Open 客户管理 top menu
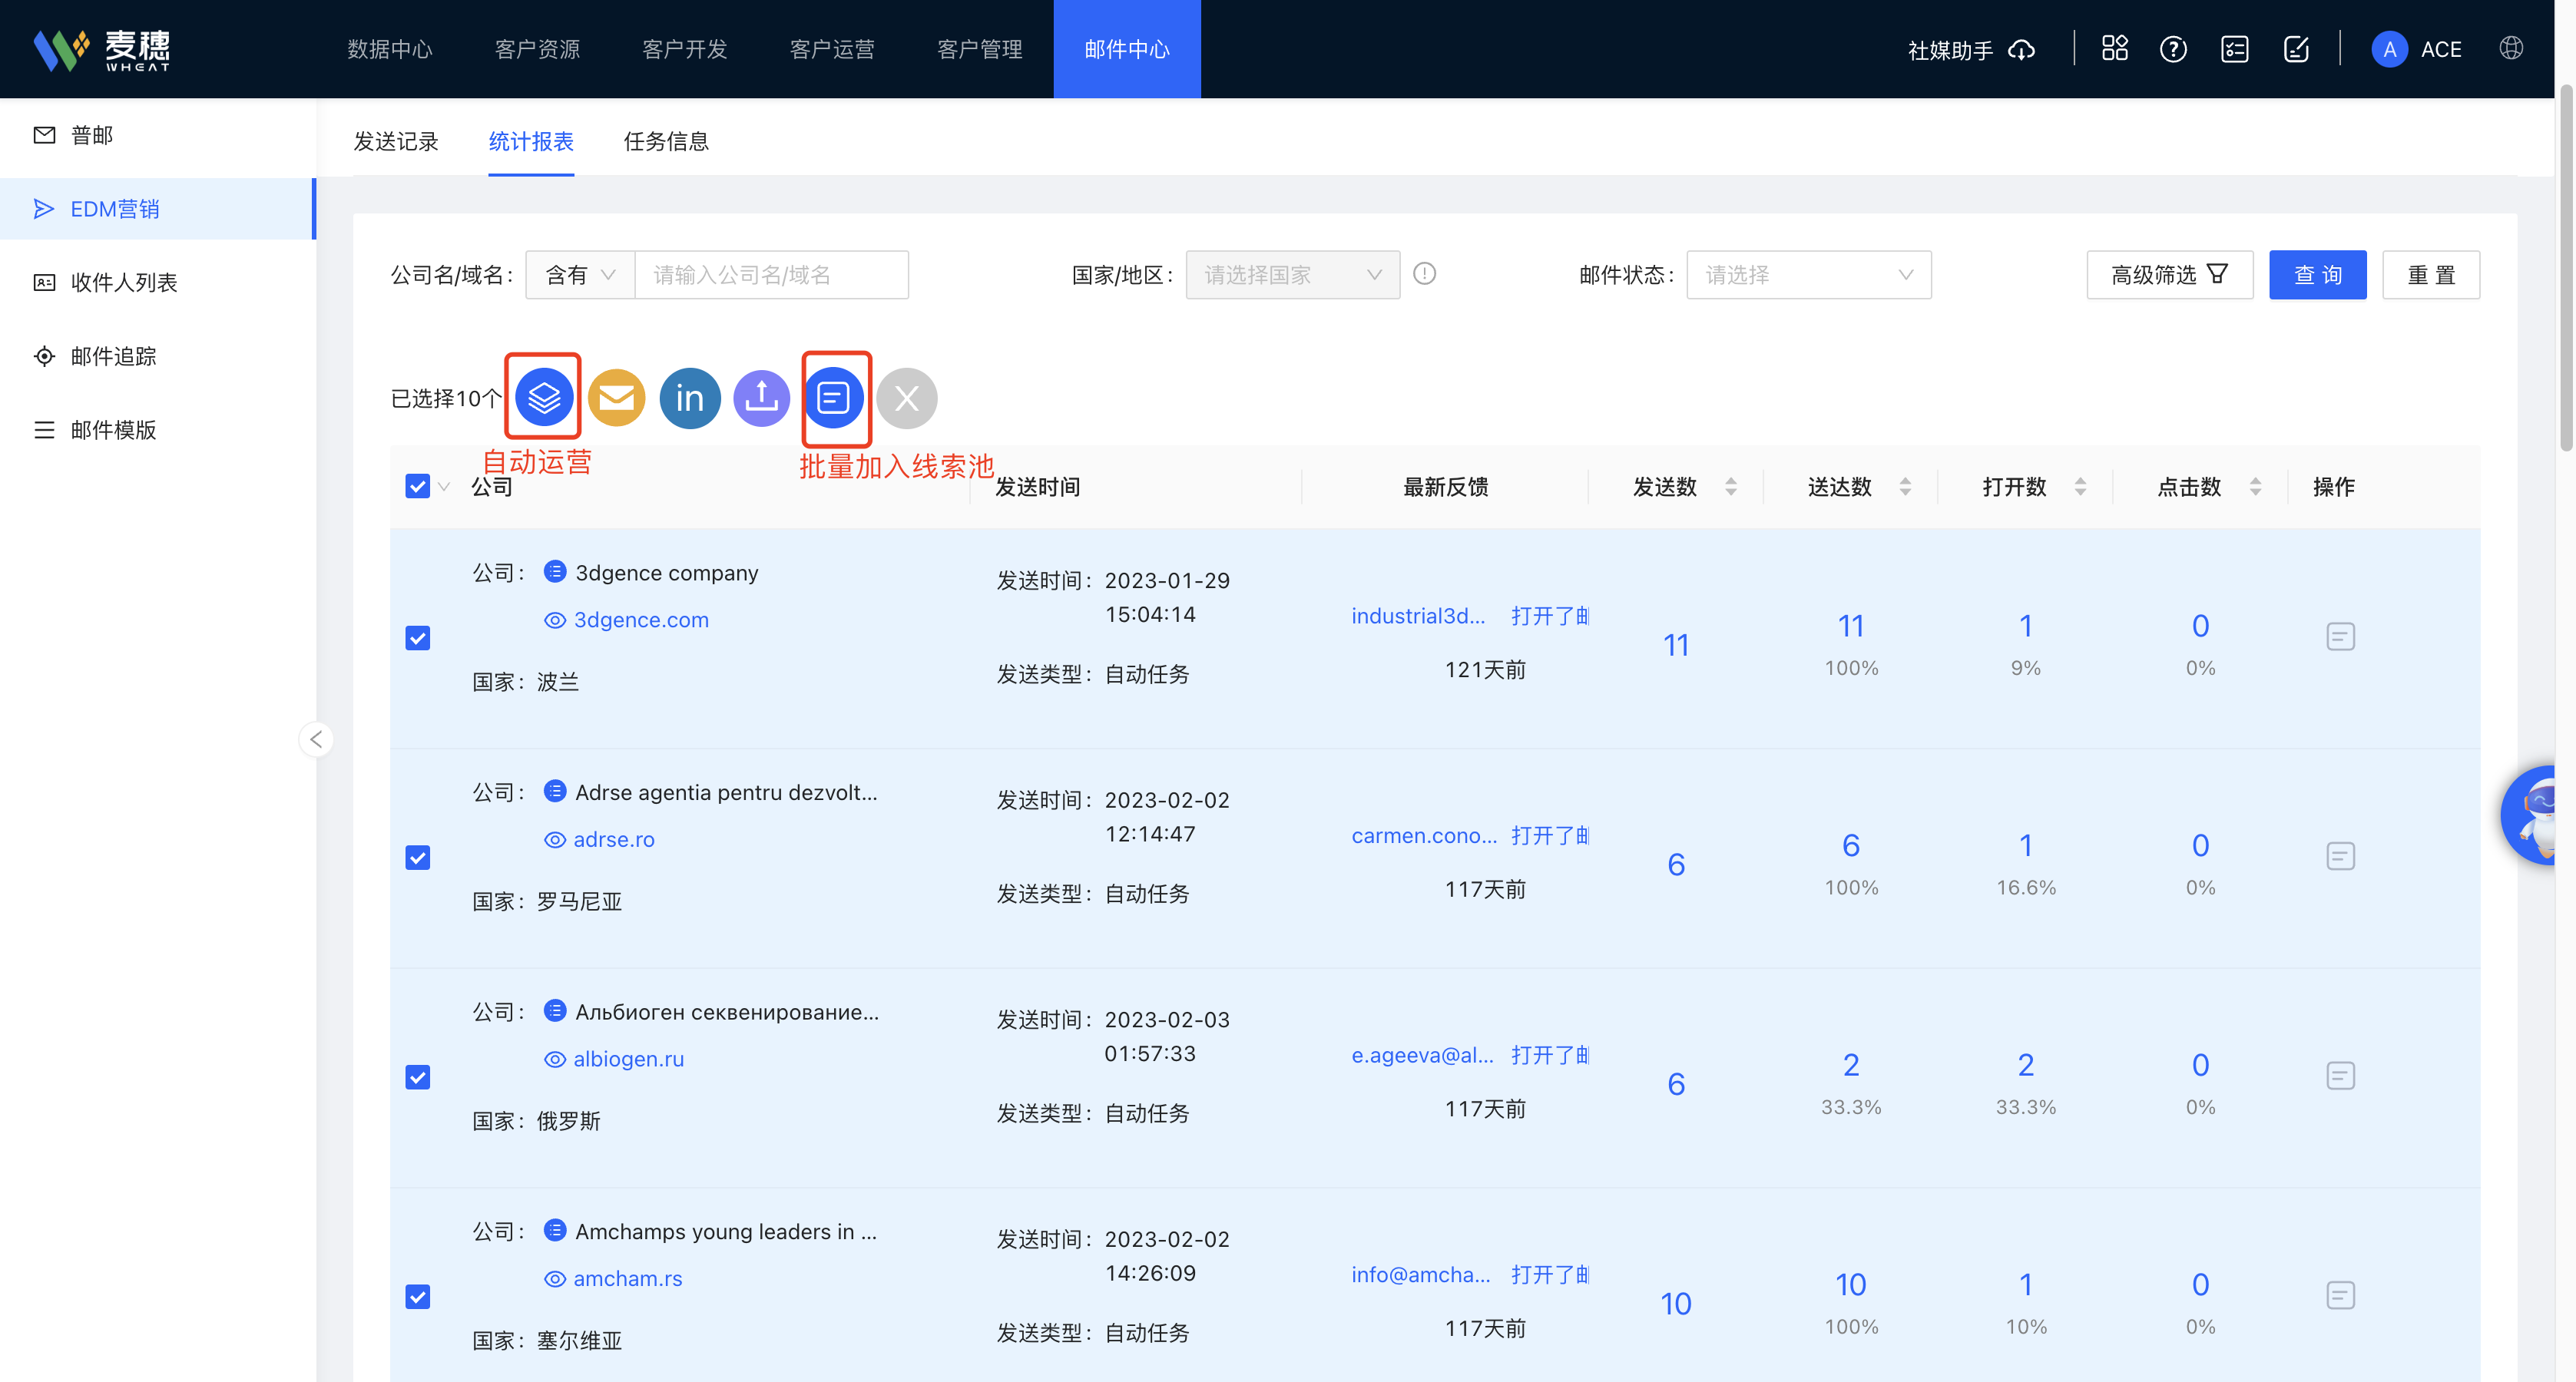2576x1382 pixels. click(x=980, y=49)
